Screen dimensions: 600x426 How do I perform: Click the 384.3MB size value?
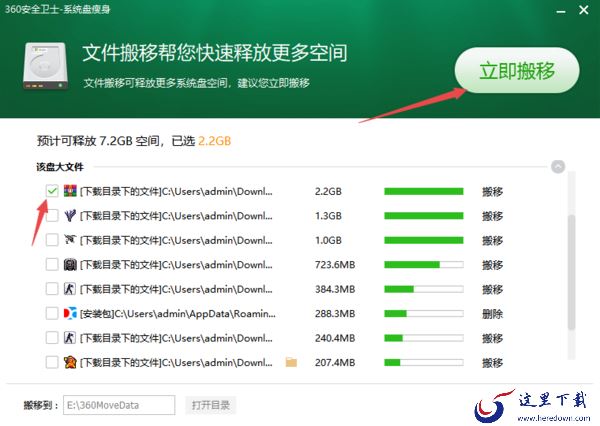pyautogui.click(x=335, y=289)
